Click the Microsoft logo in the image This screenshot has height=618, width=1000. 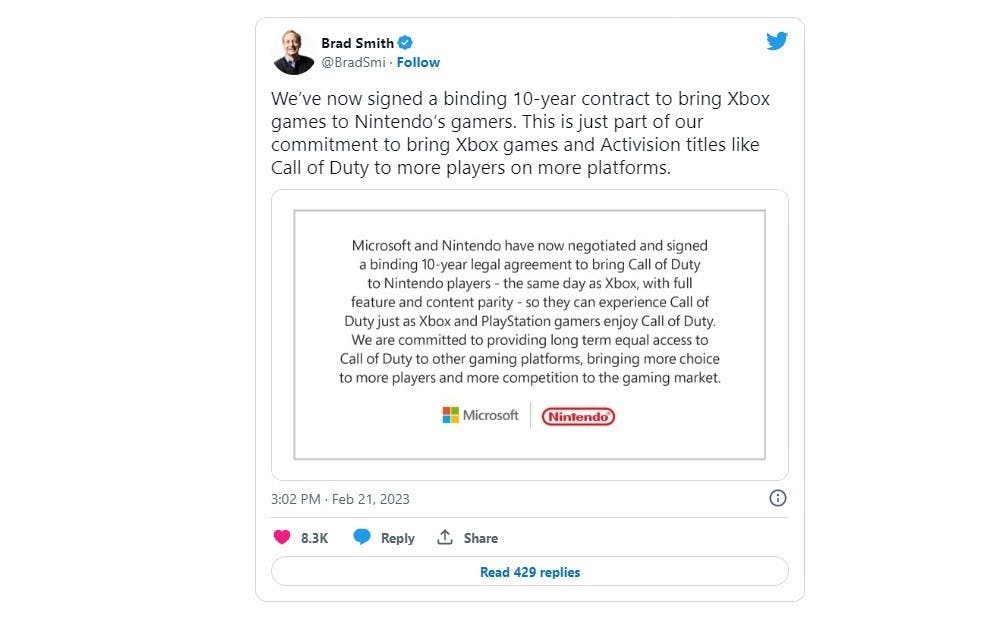[x=480, y=415]
